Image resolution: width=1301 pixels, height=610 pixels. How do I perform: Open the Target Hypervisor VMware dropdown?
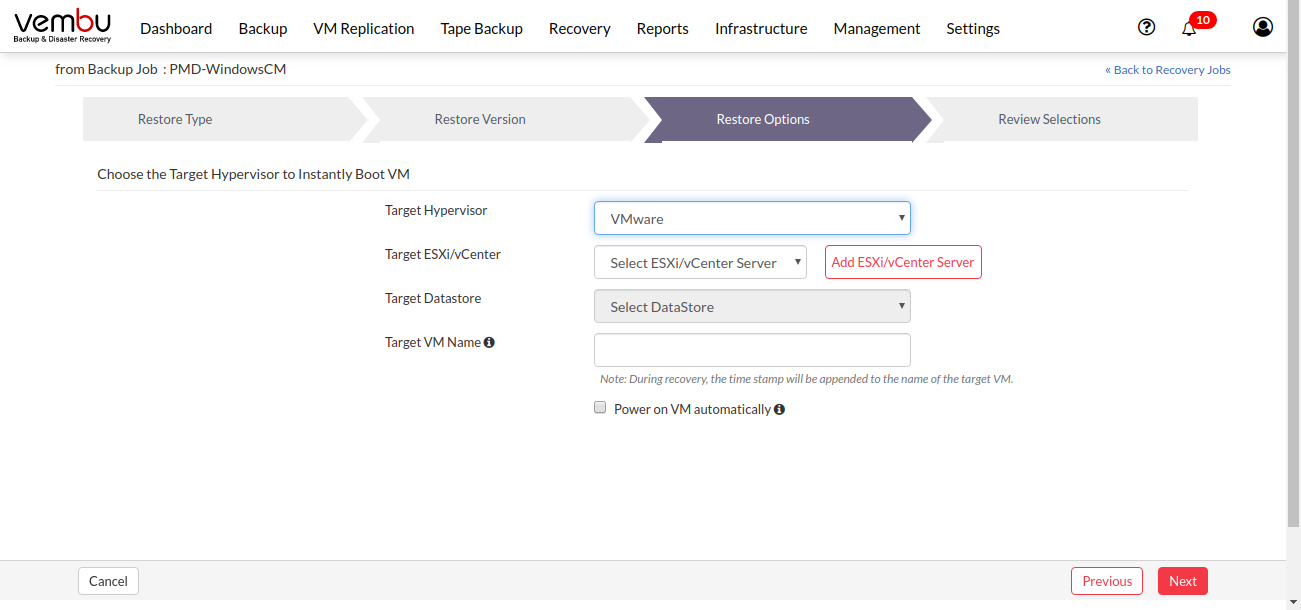click(x=752, y=218)
